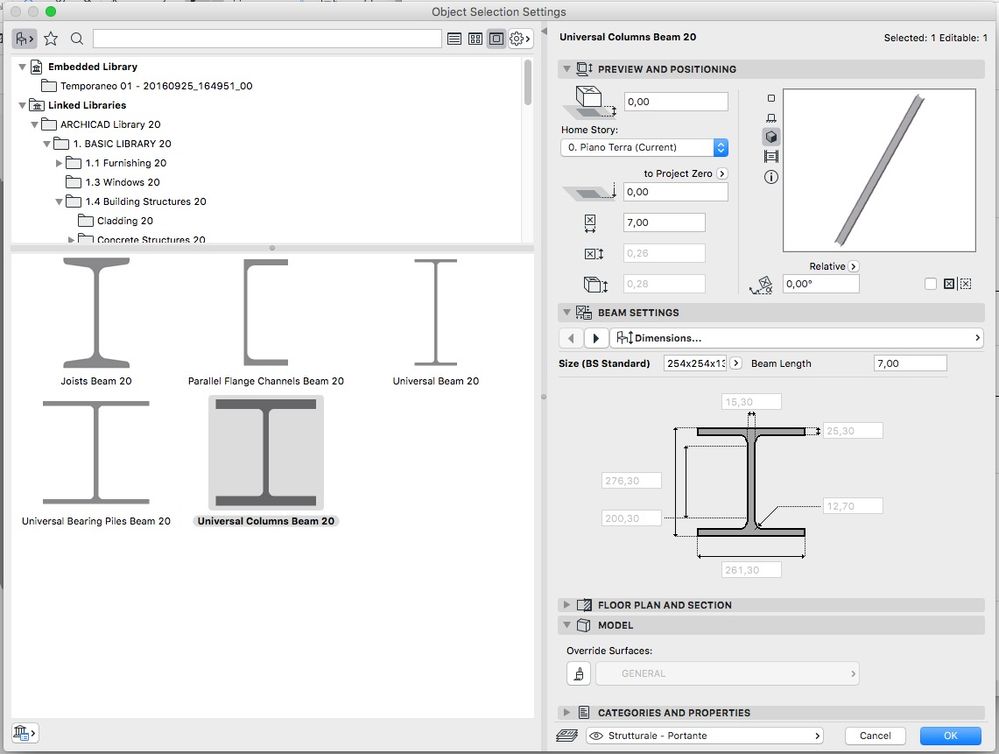Open the object library navigation button
Screen dimensions: 999x754
[x=24, y=39]
